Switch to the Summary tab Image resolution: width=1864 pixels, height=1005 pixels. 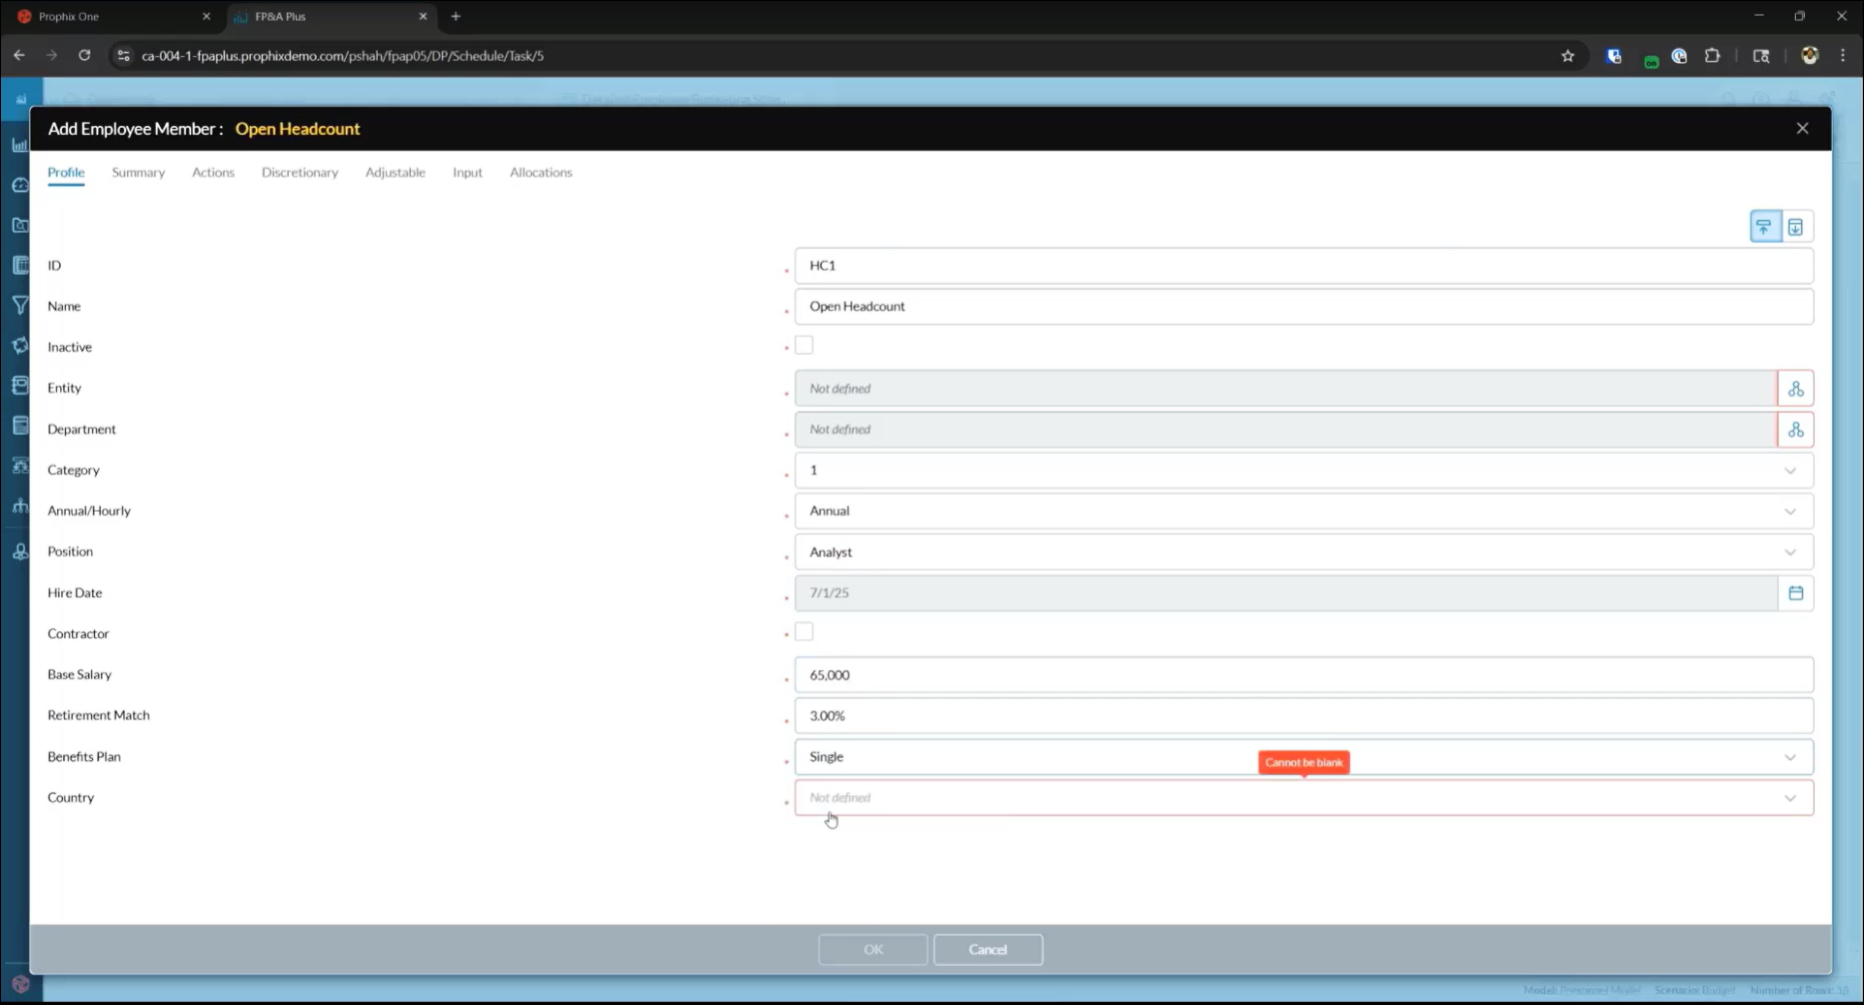tap(138, 173)
